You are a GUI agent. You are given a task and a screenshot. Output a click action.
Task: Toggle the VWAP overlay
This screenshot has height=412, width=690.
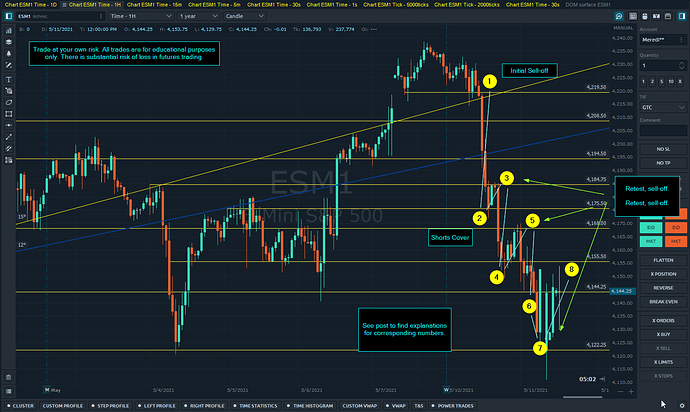(x=396, y=406)
